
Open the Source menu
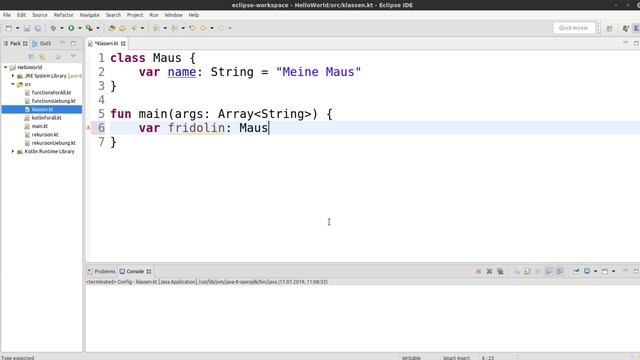tap(40, 15)
